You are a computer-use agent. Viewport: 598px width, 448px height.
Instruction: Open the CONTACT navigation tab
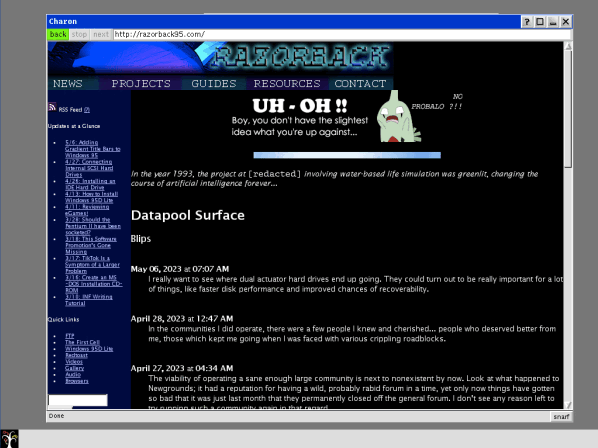(360, 83)
